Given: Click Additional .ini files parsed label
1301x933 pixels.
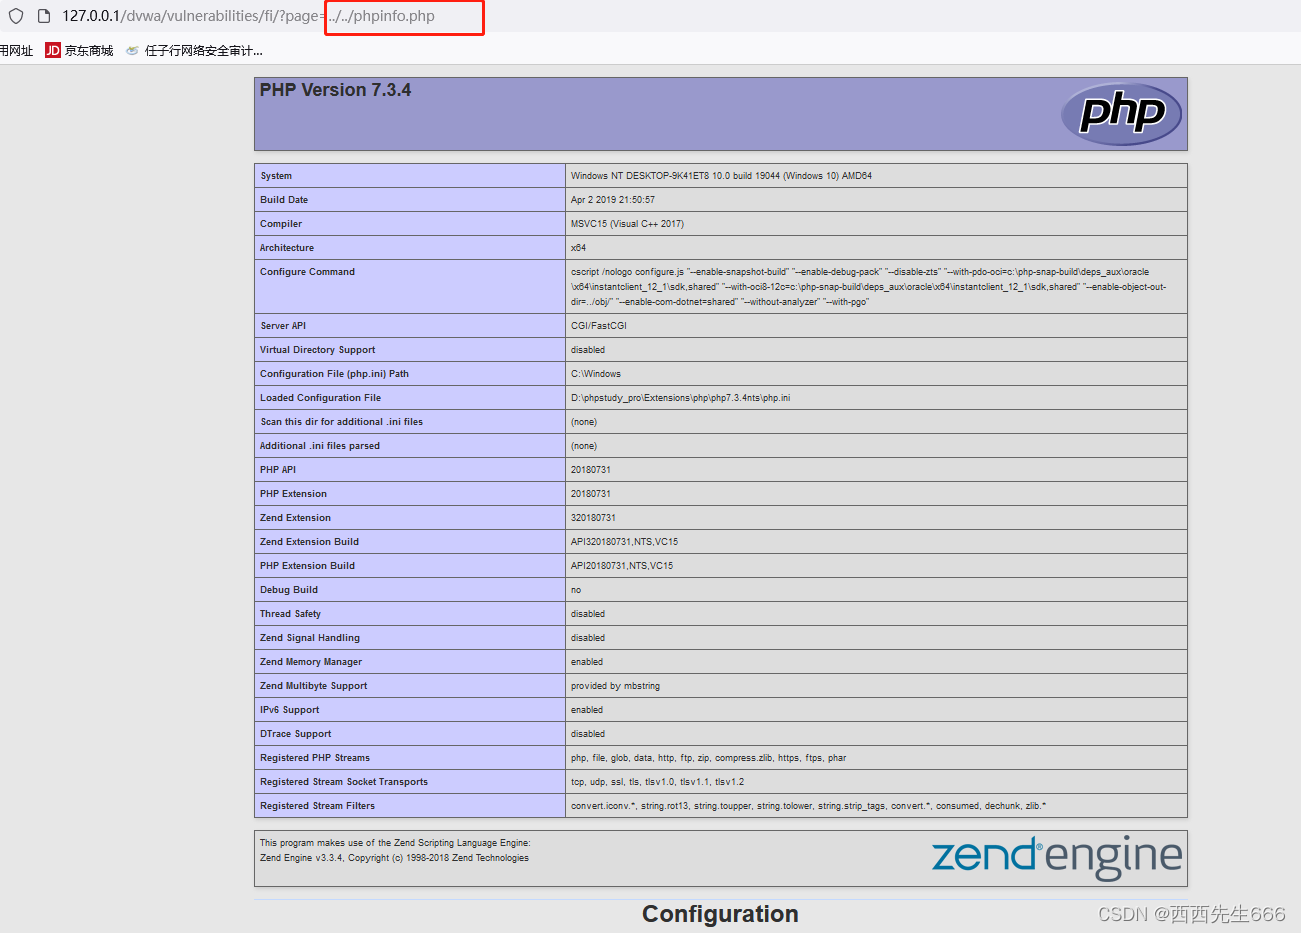Looking at the screenshot, I should tap(320, 446).
